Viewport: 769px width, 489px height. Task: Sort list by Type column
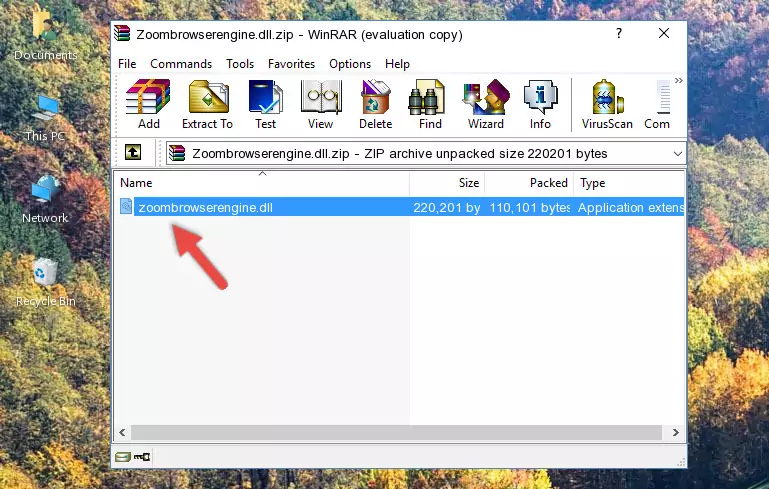(x=629, y=183)
